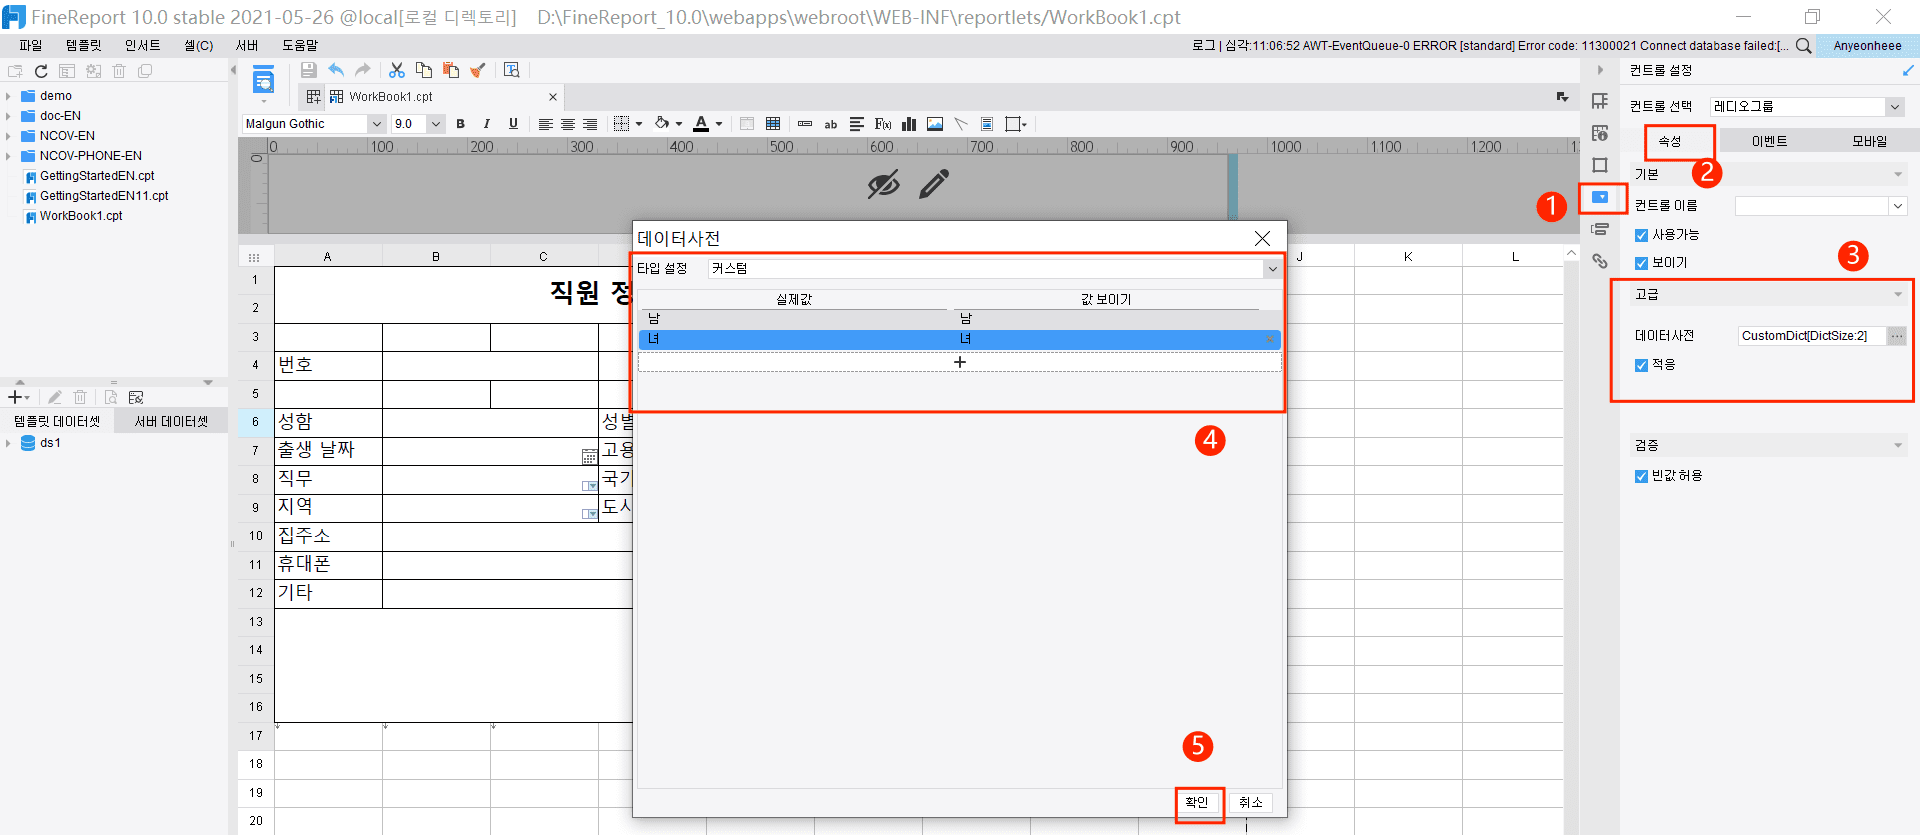Click the pencil edit icon in parameter pane

[934, 184]
